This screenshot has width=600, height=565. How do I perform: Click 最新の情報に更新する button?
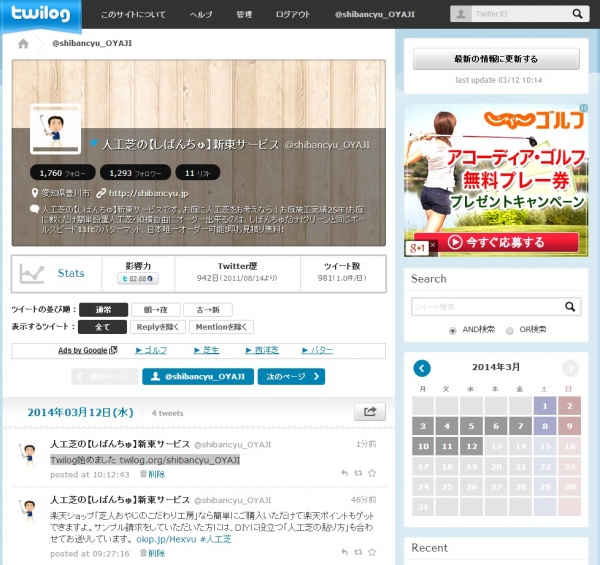click(x=496, y=59)
